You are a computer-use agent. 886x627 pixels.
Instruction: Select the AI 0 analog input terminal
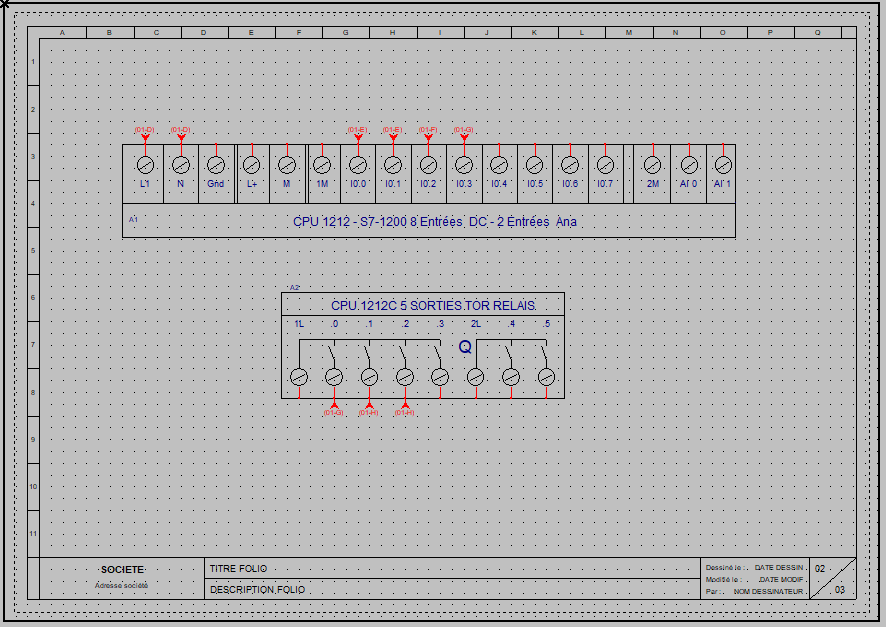[x=688, y=164]
